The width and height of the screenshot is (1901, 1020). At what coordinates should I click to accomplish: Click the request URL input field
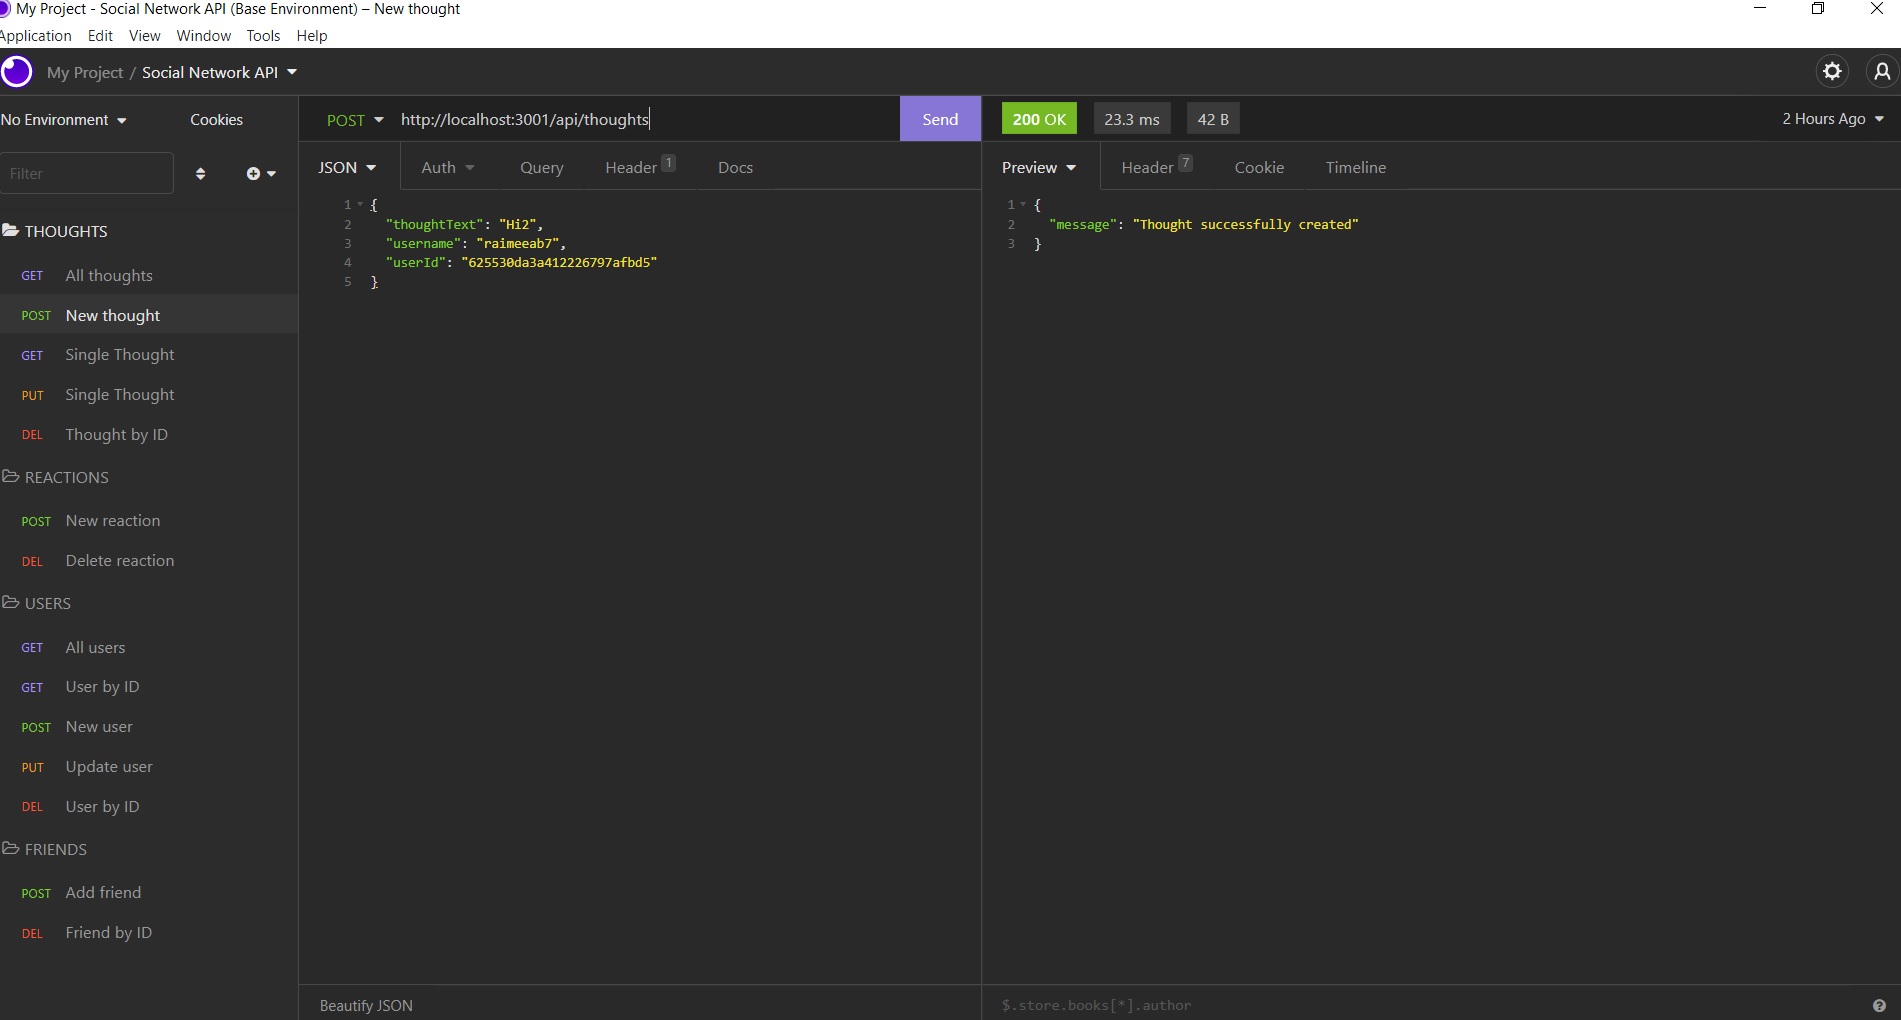coord(646,120)
